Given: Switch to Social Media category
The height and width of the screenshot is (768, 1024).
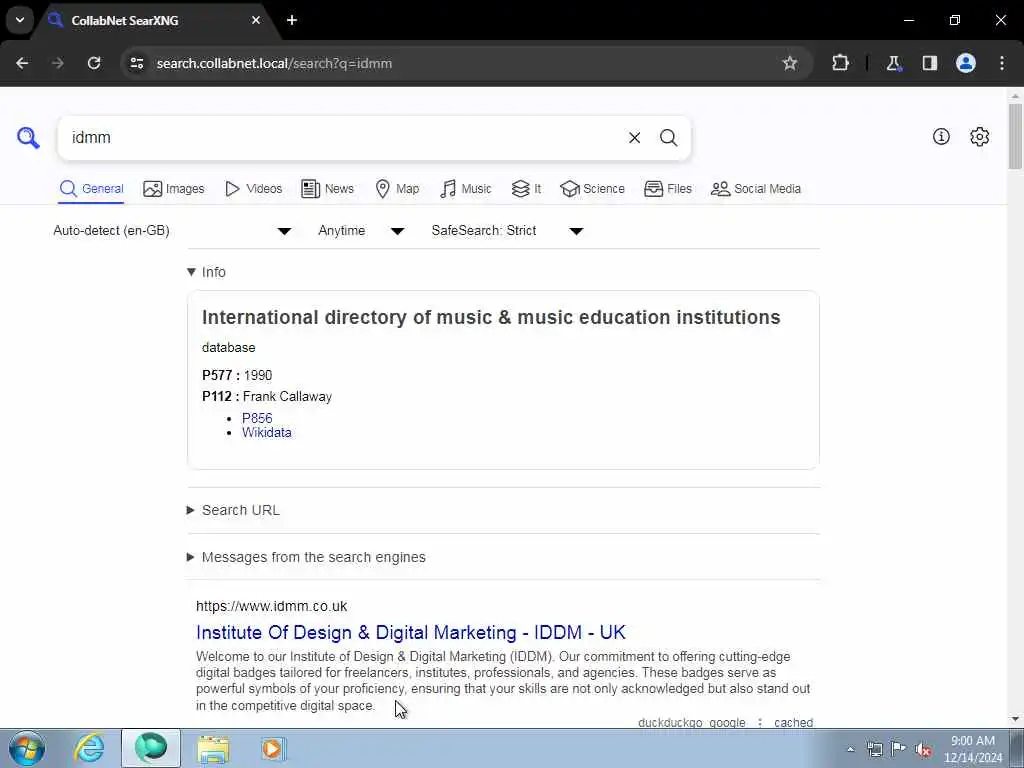Looking at the screenshot, I should (x=756, y=189).
